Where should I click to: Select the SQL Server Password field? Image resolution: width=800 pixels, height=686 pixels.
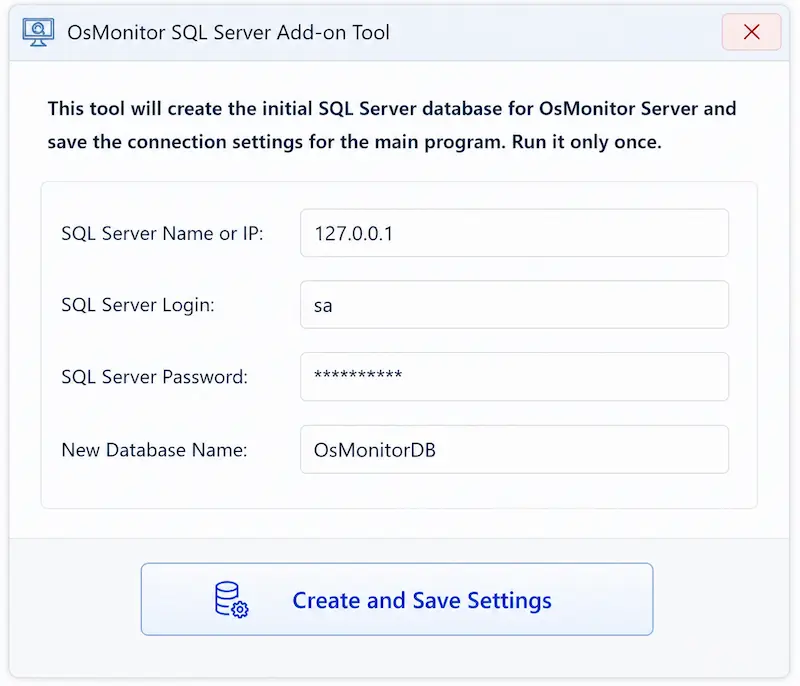coord(514,376)
